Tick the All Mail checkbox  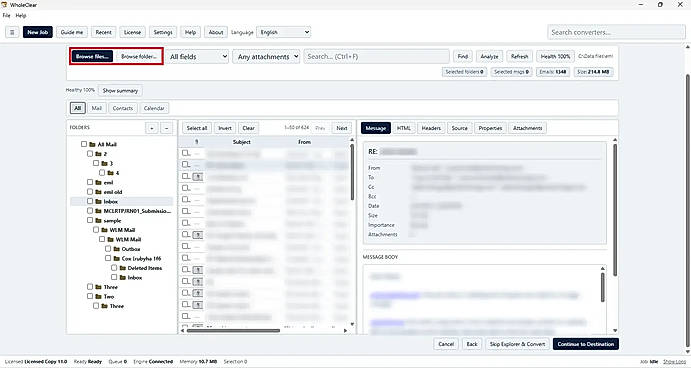[x=84, y=144]
